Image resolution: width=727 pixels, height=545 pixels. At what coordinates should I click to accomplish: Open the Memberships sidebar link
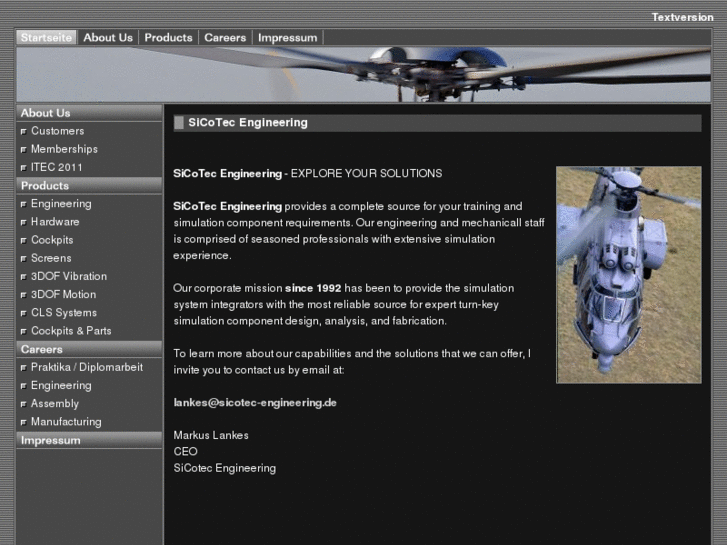pyautogui.click(x=64, y=149)
